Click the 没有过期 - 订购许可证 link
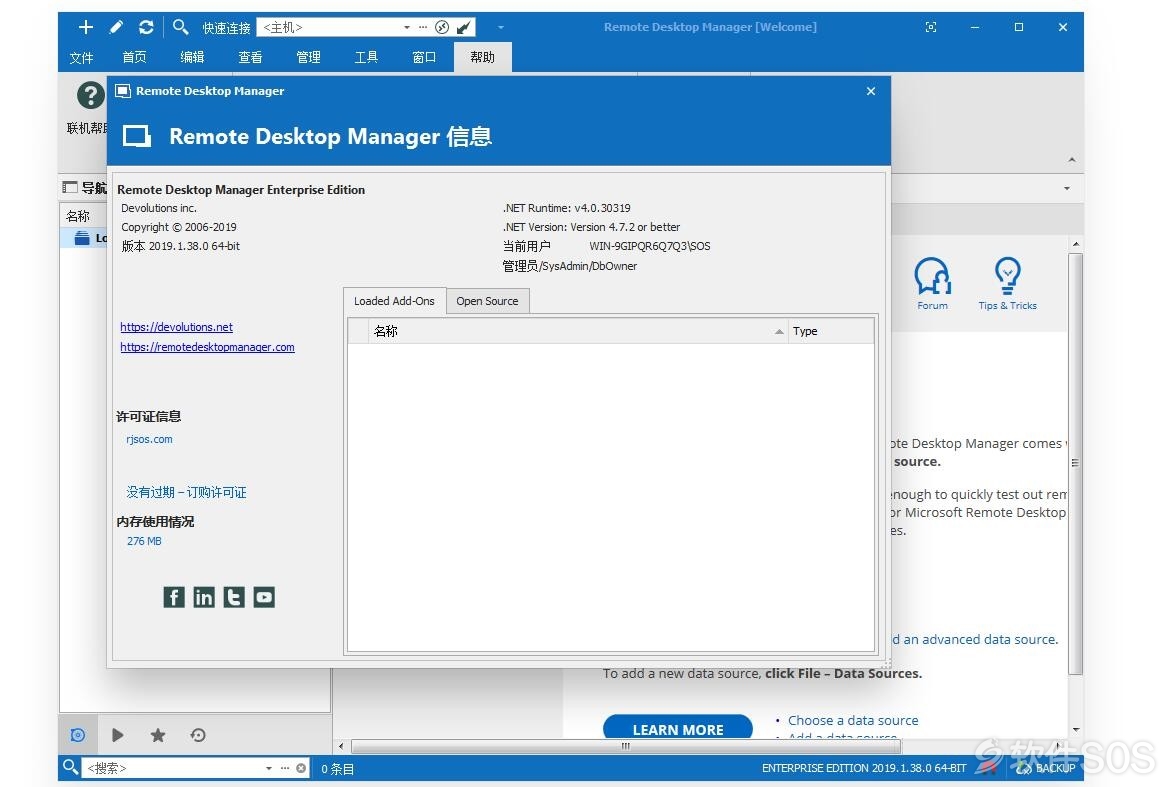 [186, 493]
